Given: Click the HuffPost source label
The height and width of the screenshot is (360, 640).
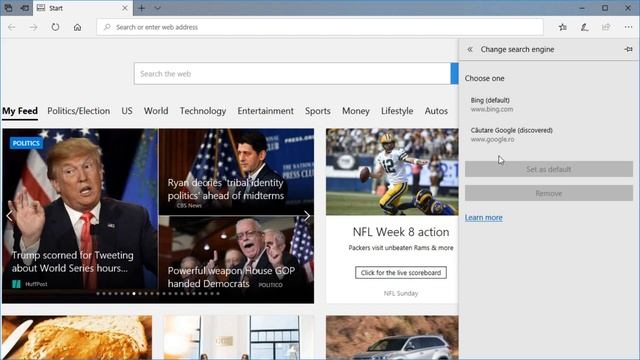Looking at the screenshot, I should [36, 284].
